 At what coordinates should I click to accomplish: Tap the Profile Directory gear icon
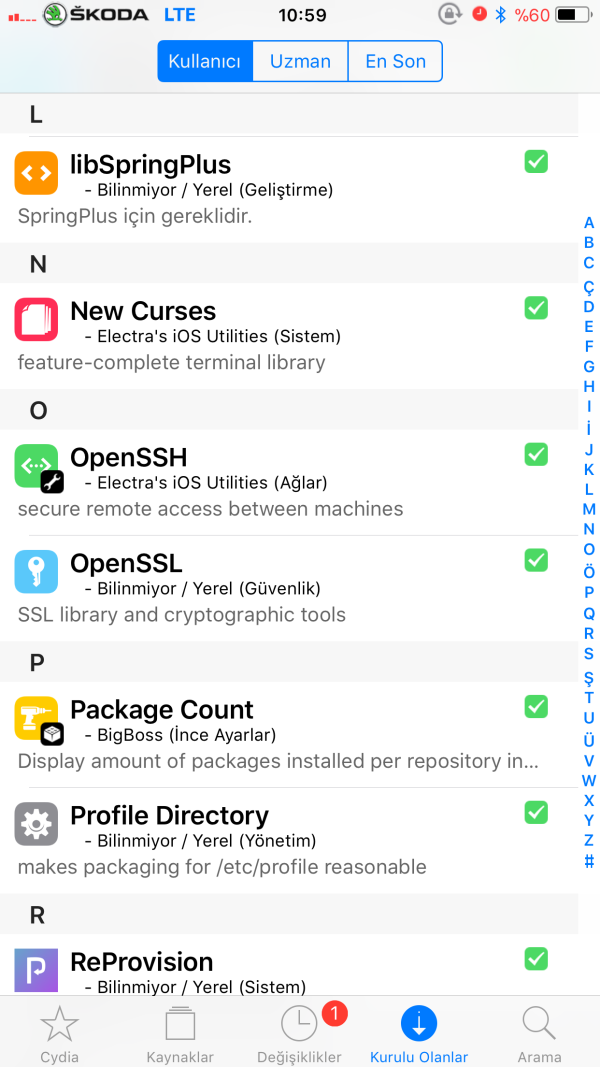36,824
